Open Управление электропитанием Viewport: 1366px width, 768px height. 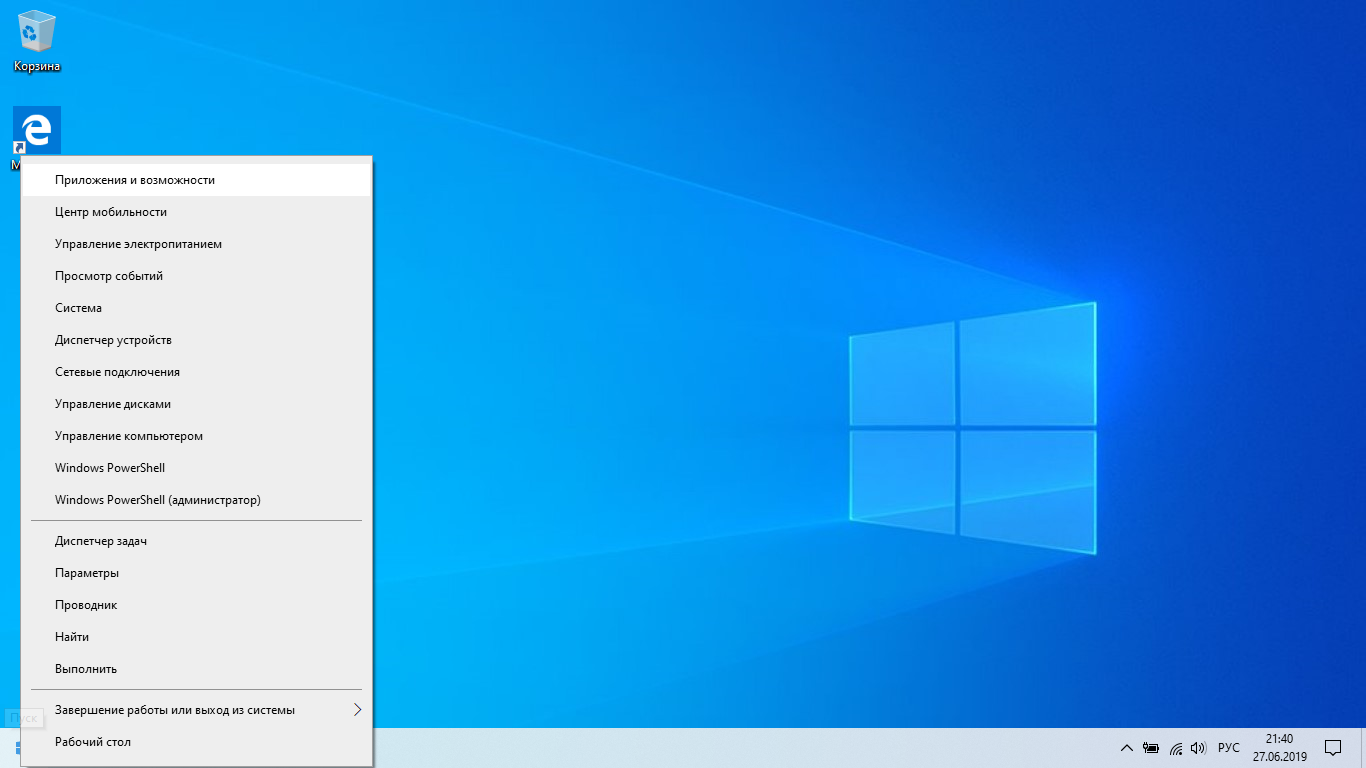tap(197, 244)
